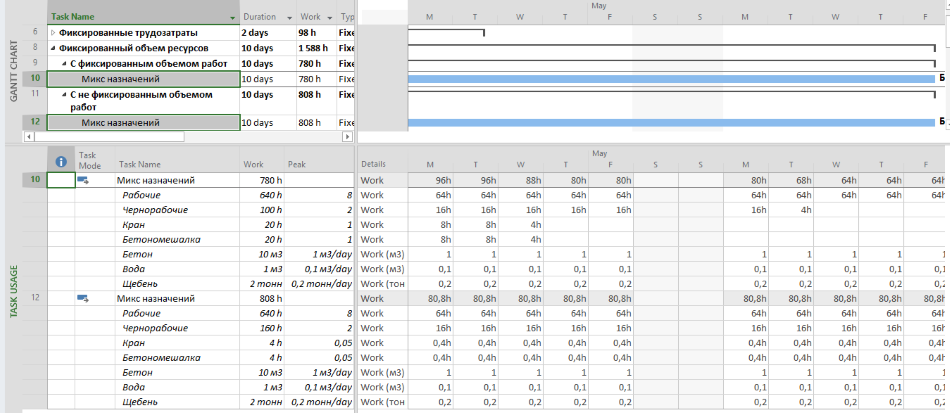Click the Task Mode column header
950x413 pixels.
point(95,160)
